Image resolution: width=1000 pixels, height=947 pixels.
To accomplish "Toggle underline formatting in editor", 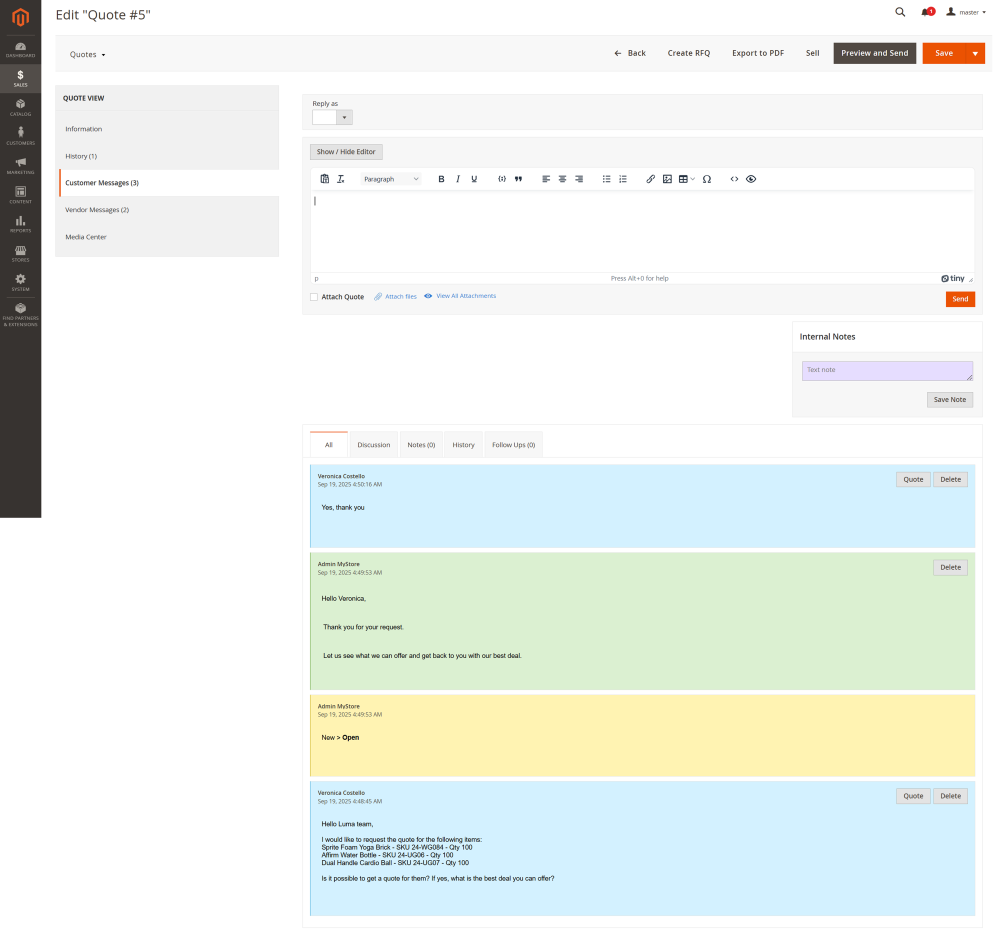I will coord(474,179).
